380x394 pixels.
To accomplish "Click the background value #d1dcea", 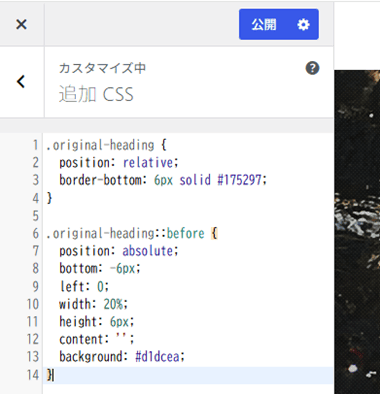I will (x=157, y=357).
